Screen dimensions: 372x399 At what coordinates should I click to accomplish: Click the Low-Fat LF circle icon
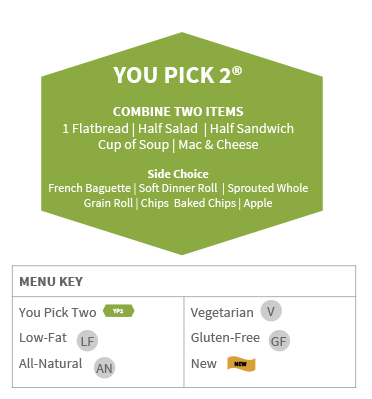87,341
